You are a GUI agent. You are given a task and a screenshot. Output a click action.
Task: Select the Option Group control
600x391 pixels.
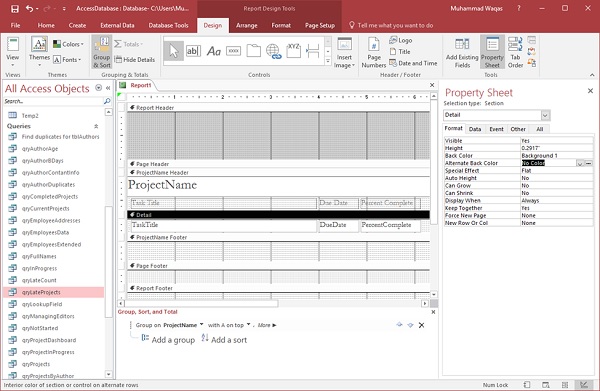(293, 51)
